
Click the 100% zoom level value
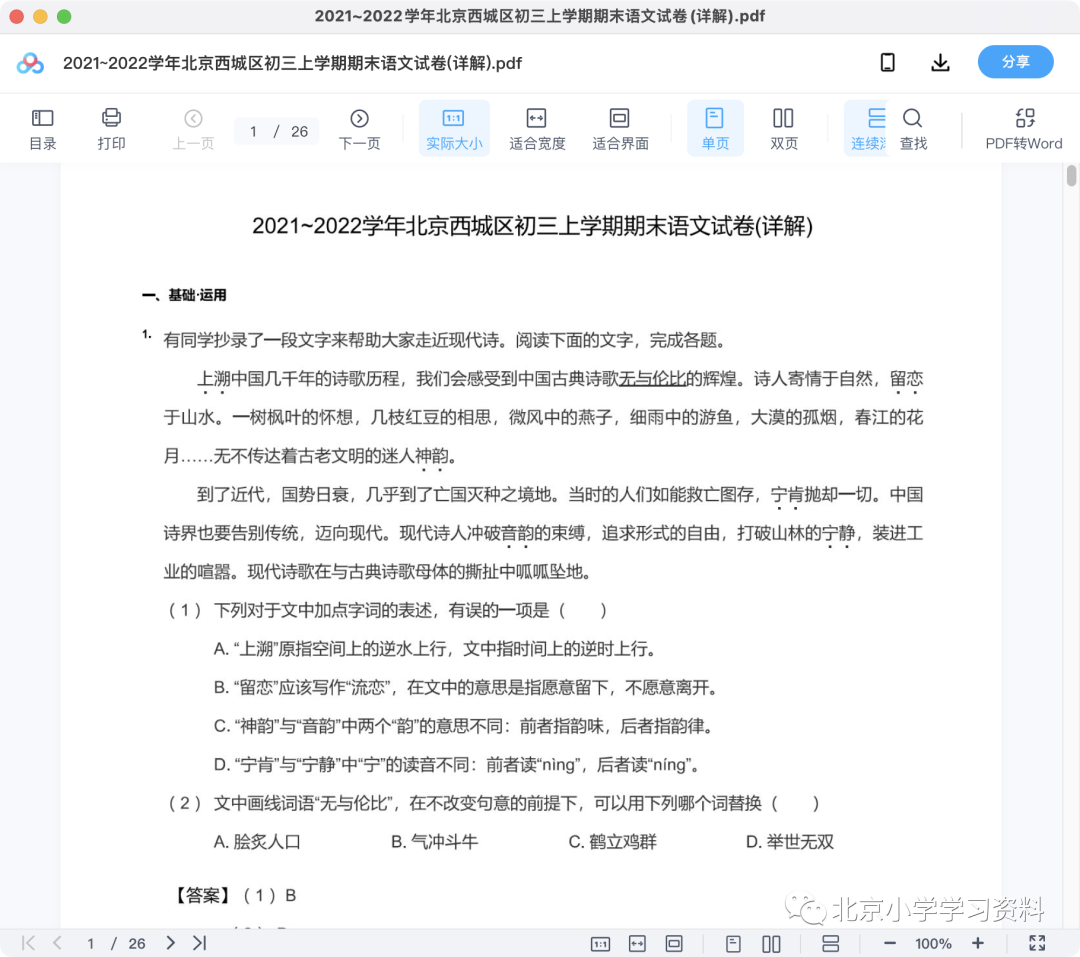[933, 943]
